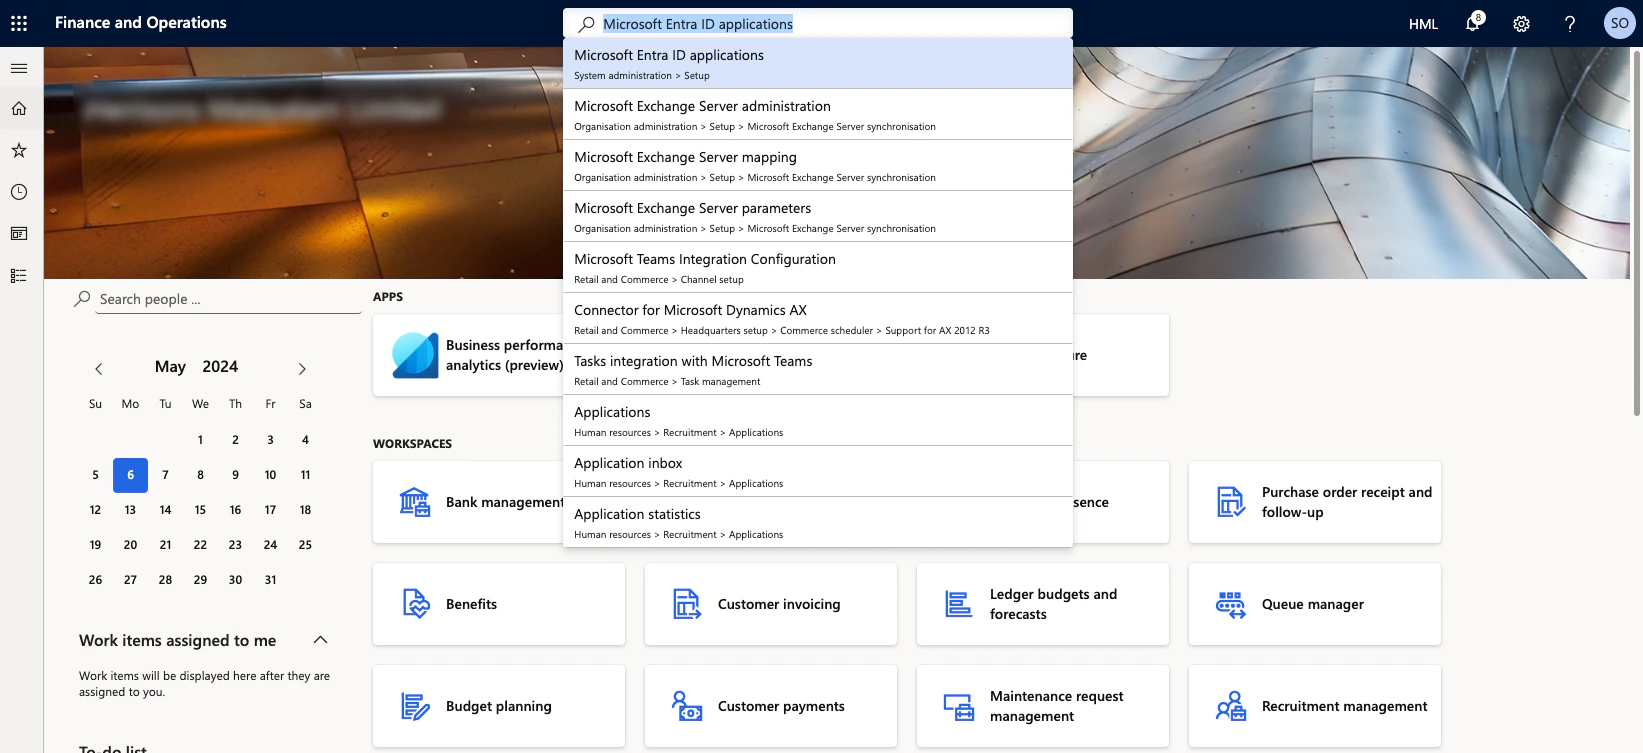1643x753 pixels.
Task: Go to Home in left sidebar
Action: click(19, 109)
